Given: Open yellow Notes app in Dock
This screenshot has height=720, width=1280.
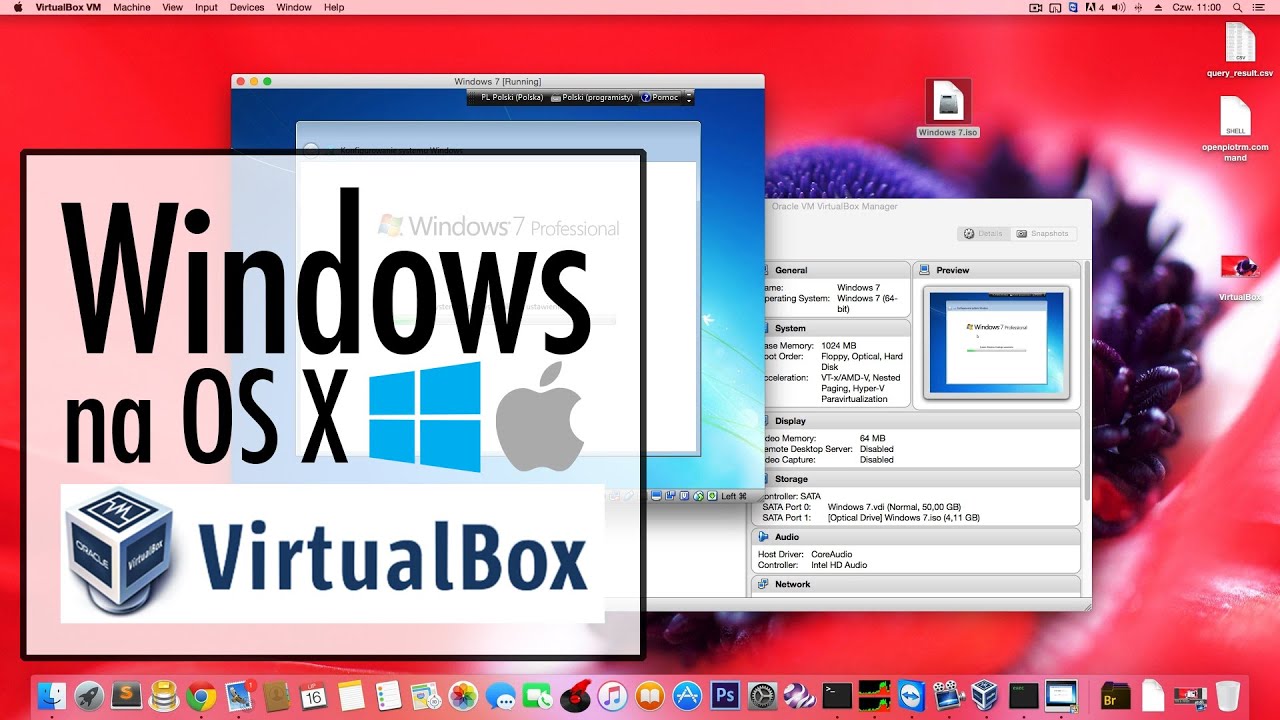Looking at the screenshot, I should [x=351, y=696].
